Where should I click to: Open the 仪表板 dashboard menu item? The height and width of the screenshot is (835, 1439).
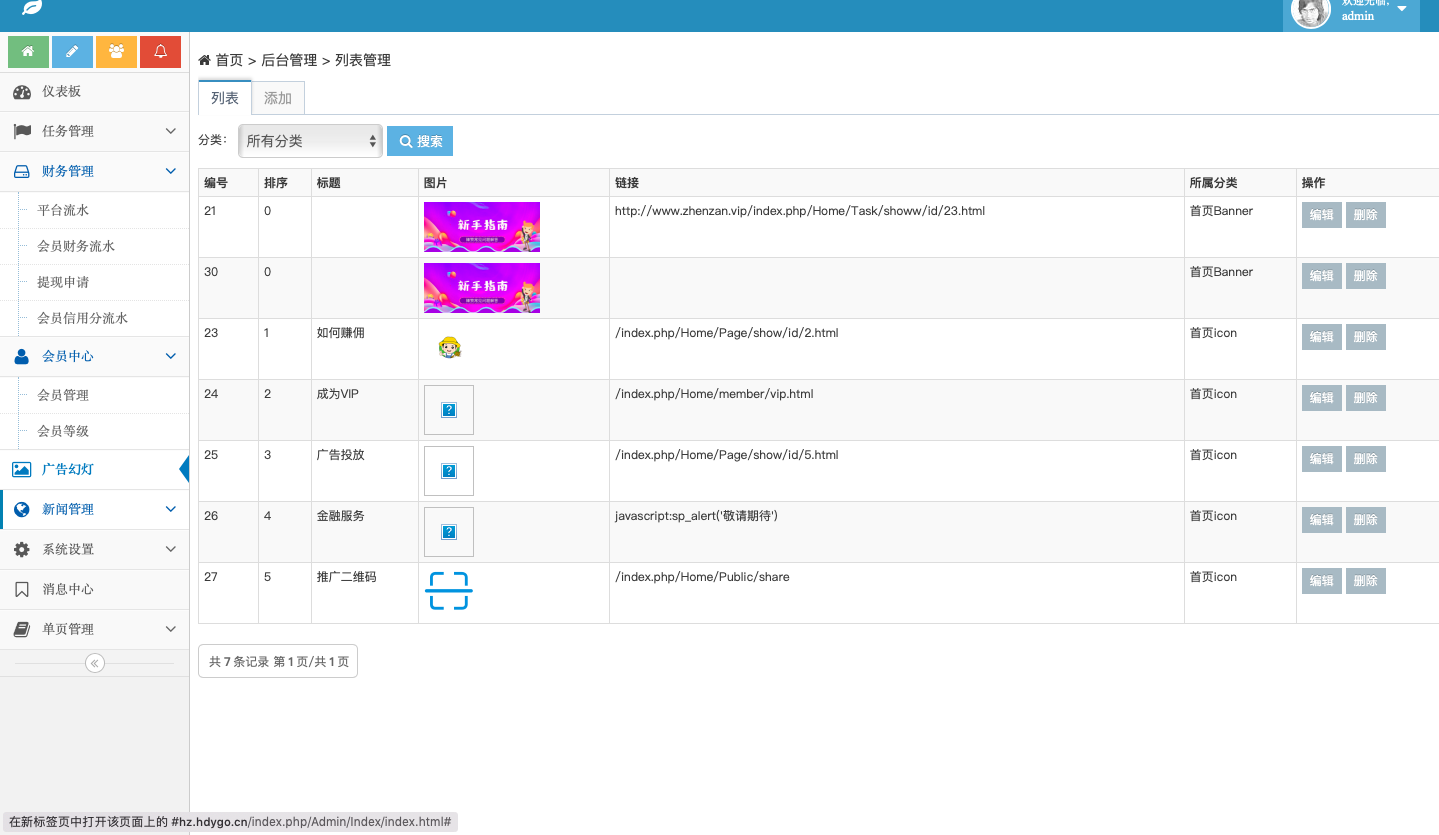[61, 92]
